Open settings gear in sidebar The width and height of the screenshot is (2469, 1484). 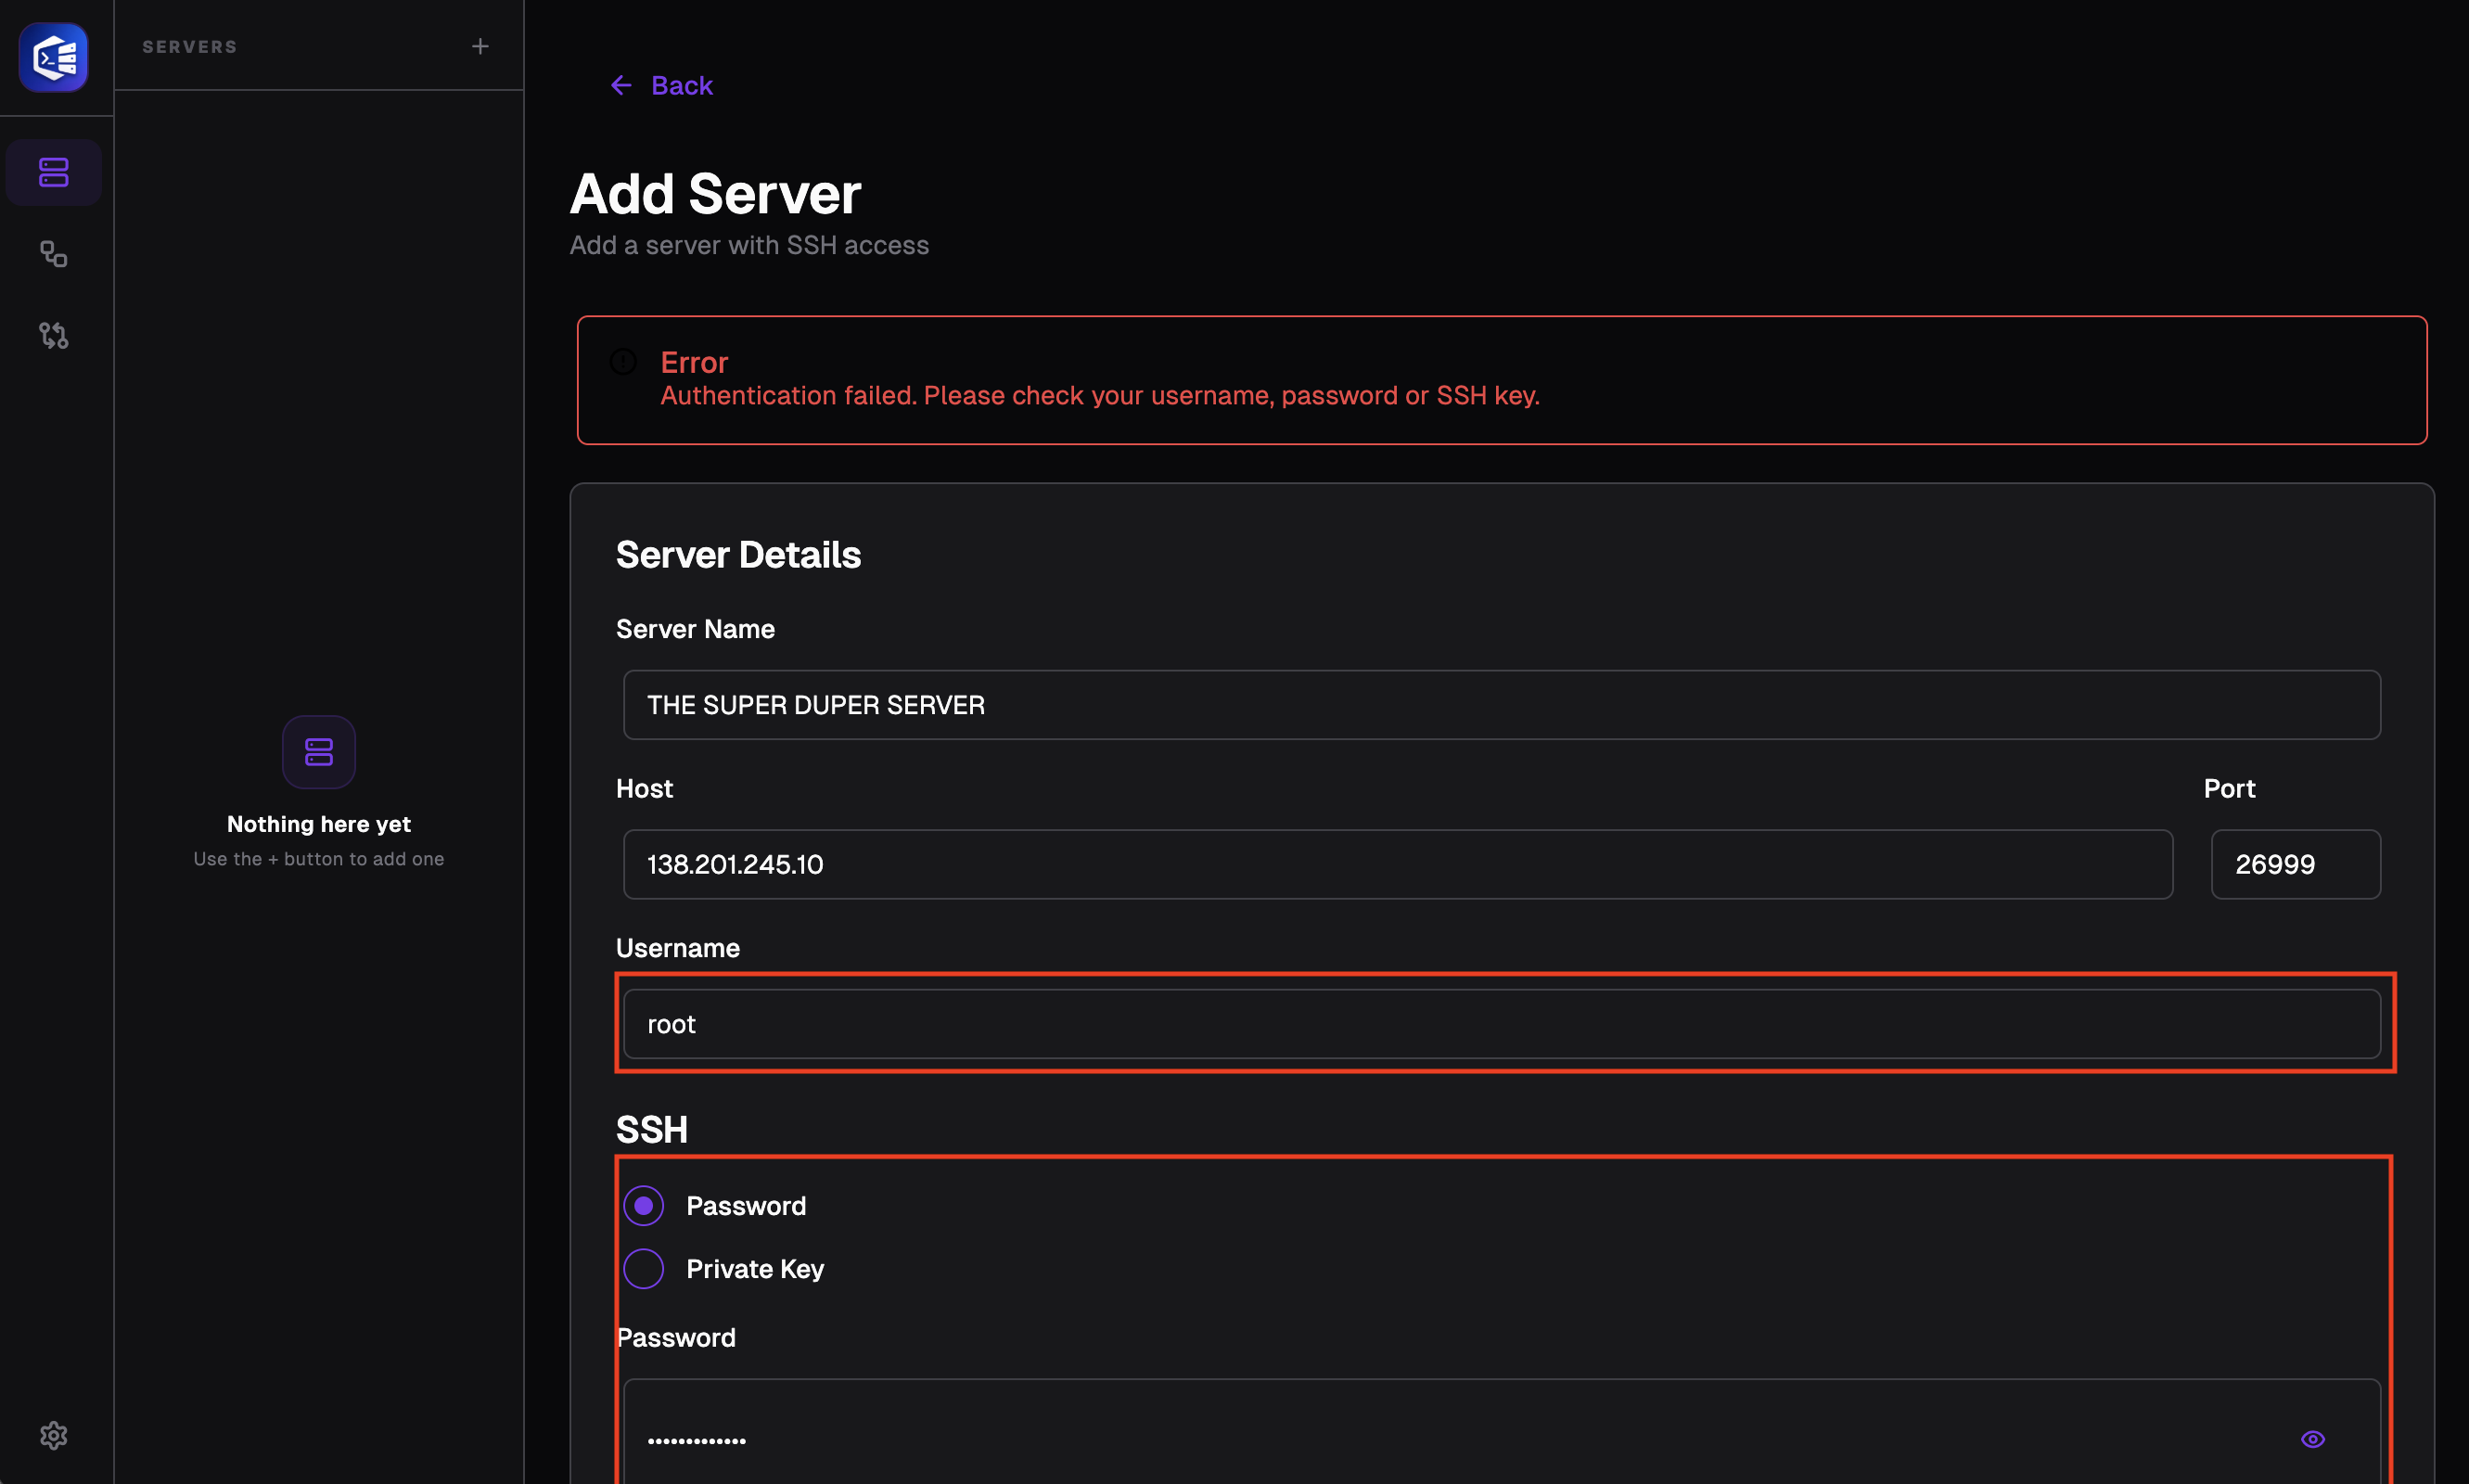54,1436
